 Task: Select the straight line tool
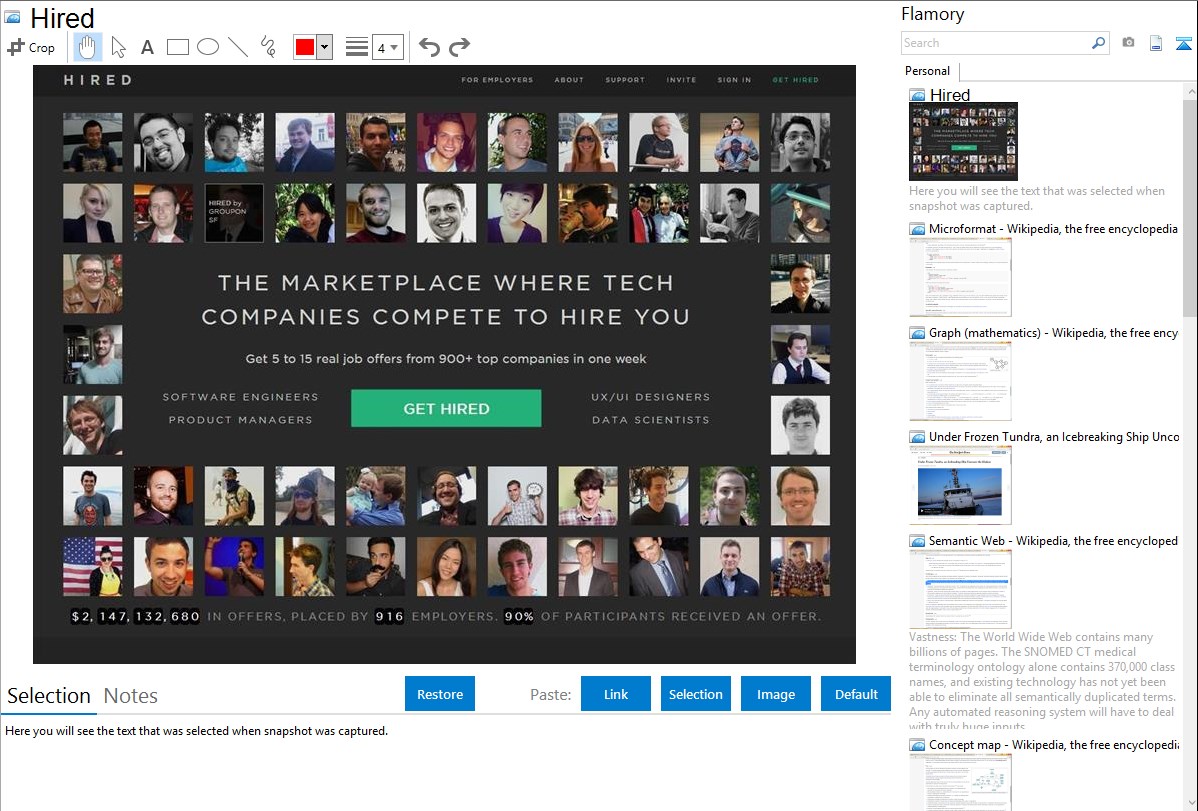(238, 47)
